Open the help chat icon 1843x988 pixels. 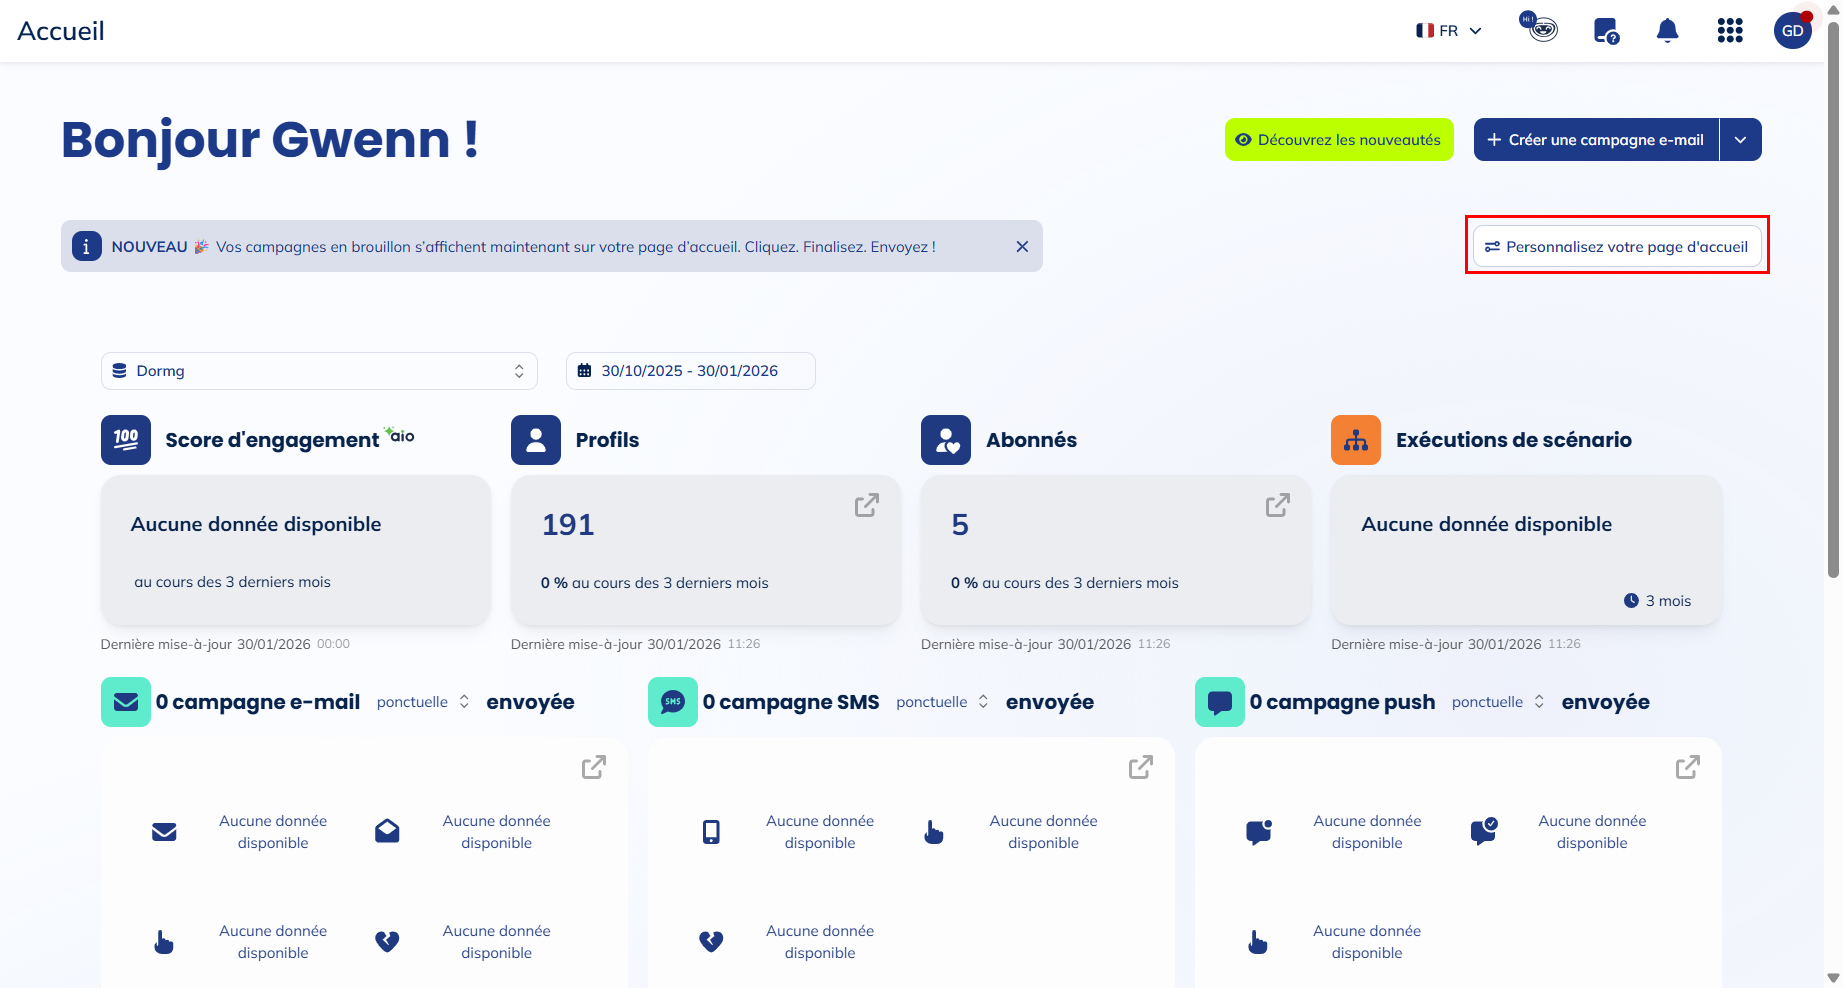coord(1606,31)
